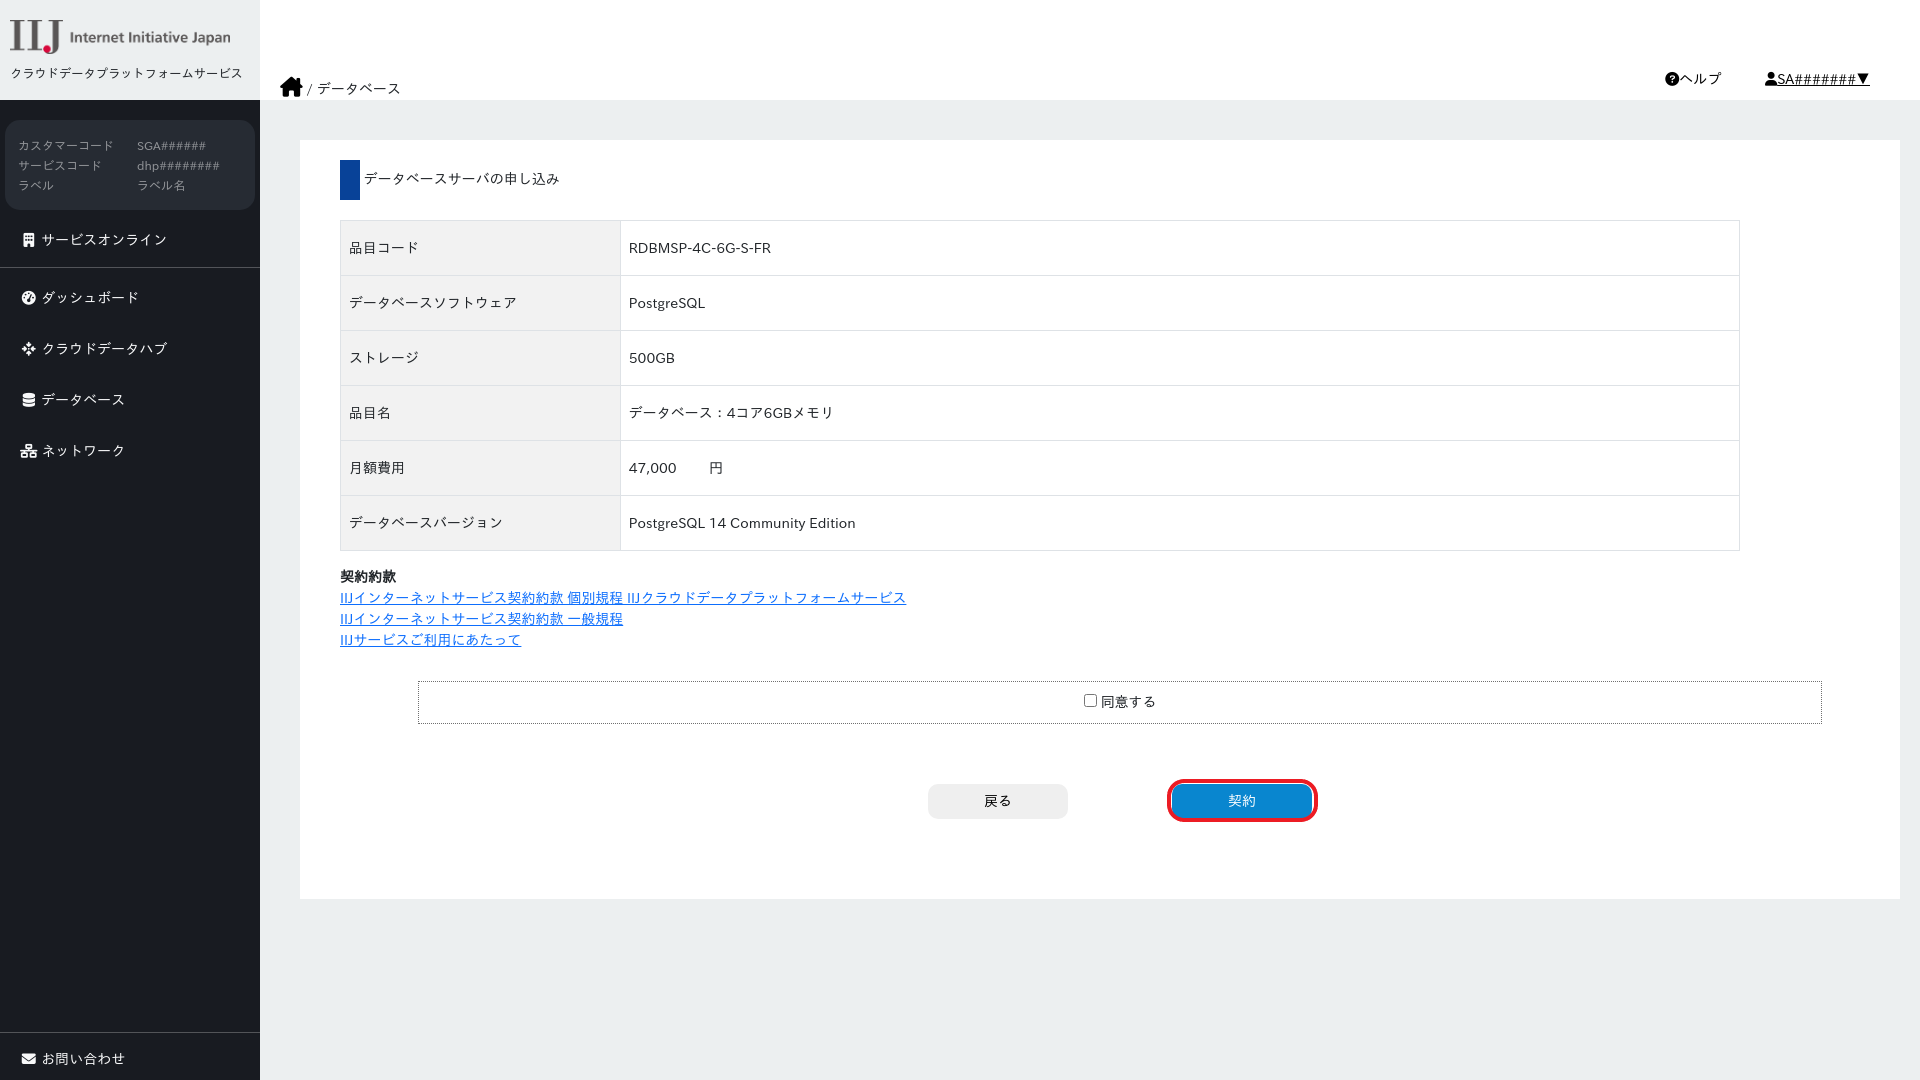Click the ストレージ row label
Viewport: 1920px width, 1080px height.
click(x=384, y=358)
